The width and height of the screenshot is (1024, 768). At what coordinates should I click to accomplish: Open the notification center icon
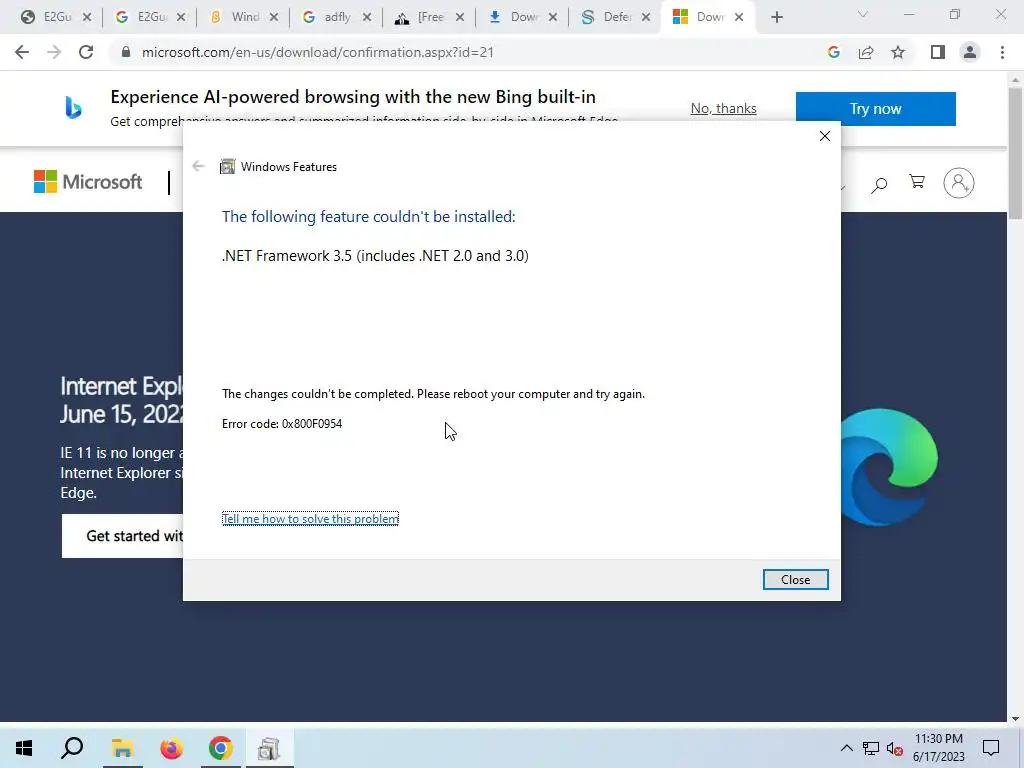[x=991, y=748]
